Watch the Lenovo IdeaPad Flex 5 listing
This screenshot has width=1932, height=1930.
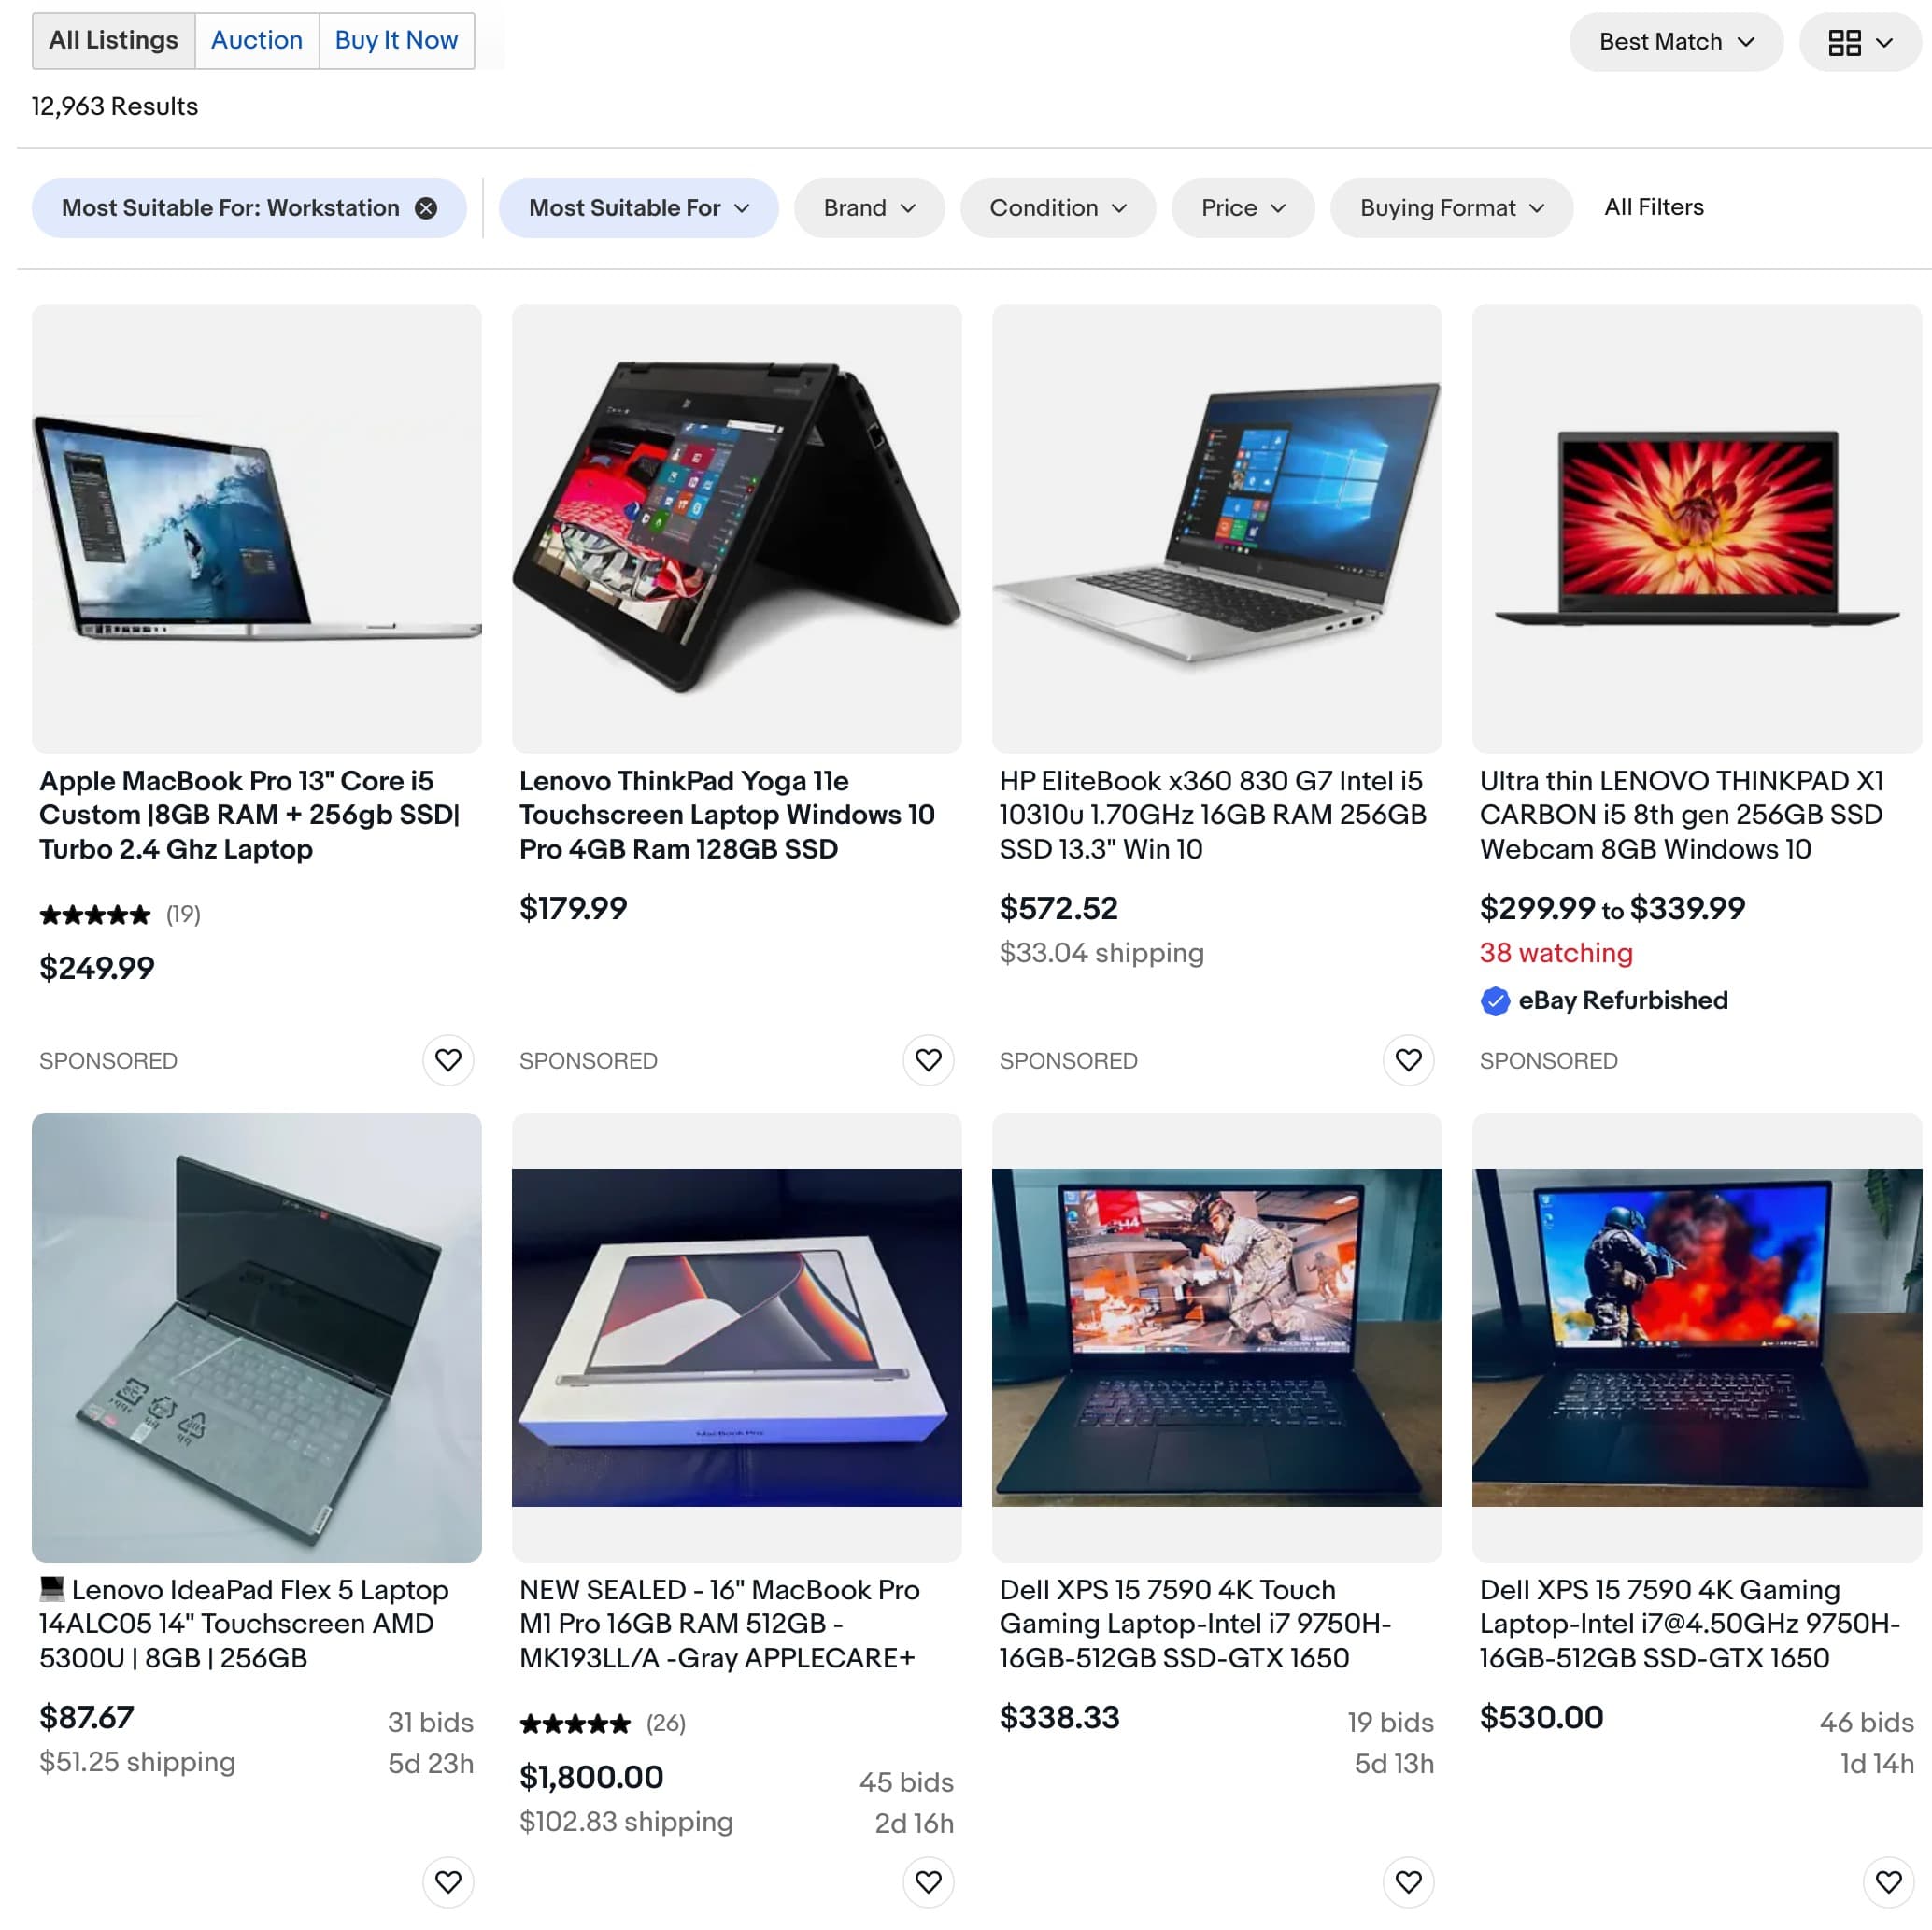[448, 1883]
